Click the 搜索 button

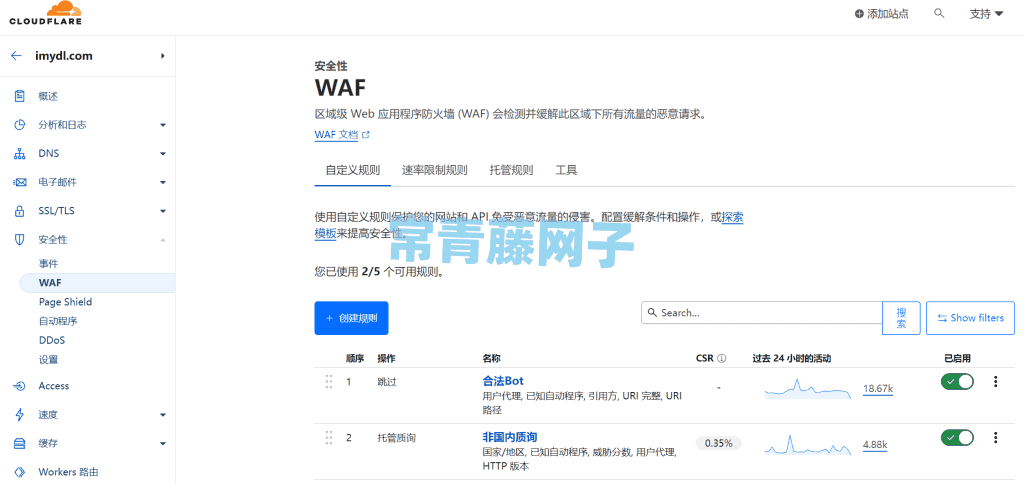[x=901, y=318]
